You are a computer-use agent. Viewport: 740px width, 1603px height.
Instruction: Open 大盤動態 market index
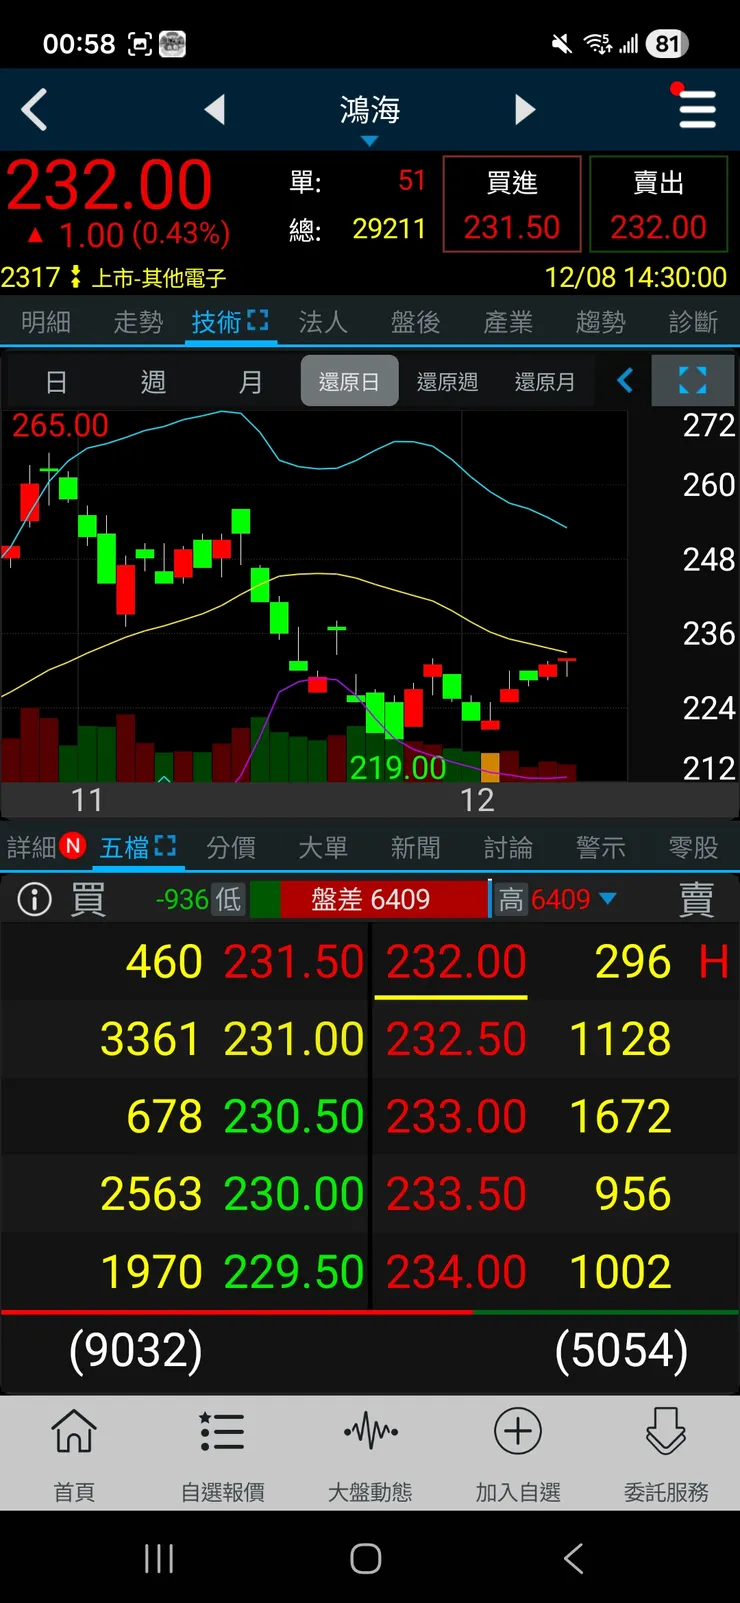tap(370, 1454)
